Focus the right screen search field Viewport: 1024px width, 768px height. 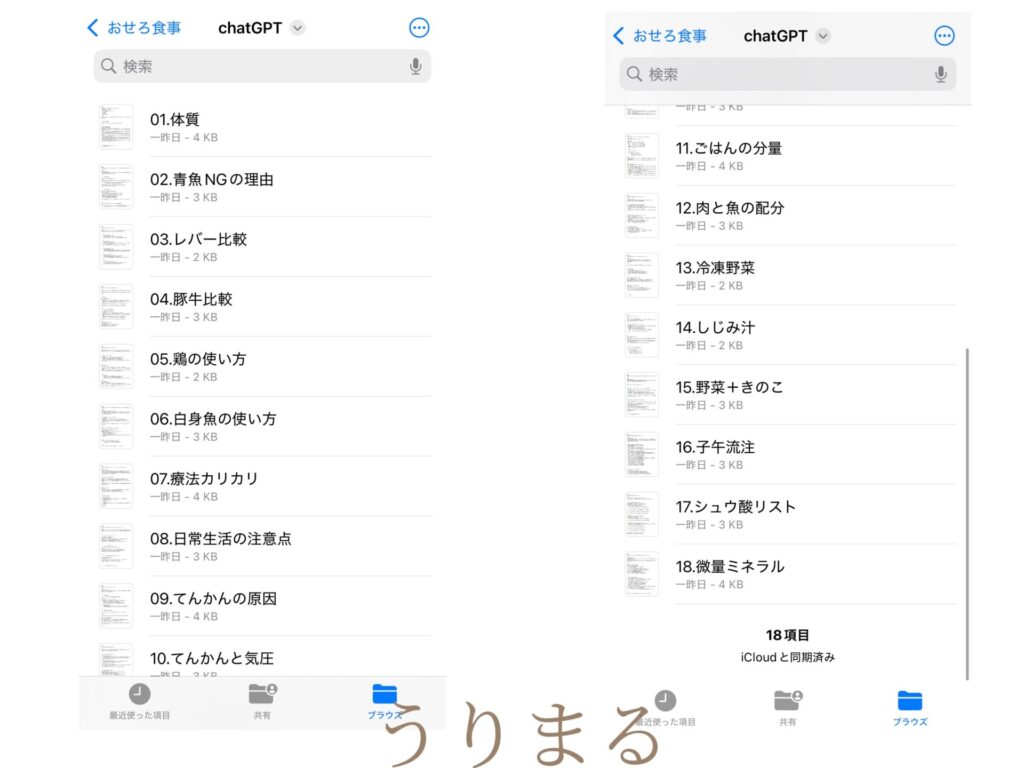click(x=788, y=74)
